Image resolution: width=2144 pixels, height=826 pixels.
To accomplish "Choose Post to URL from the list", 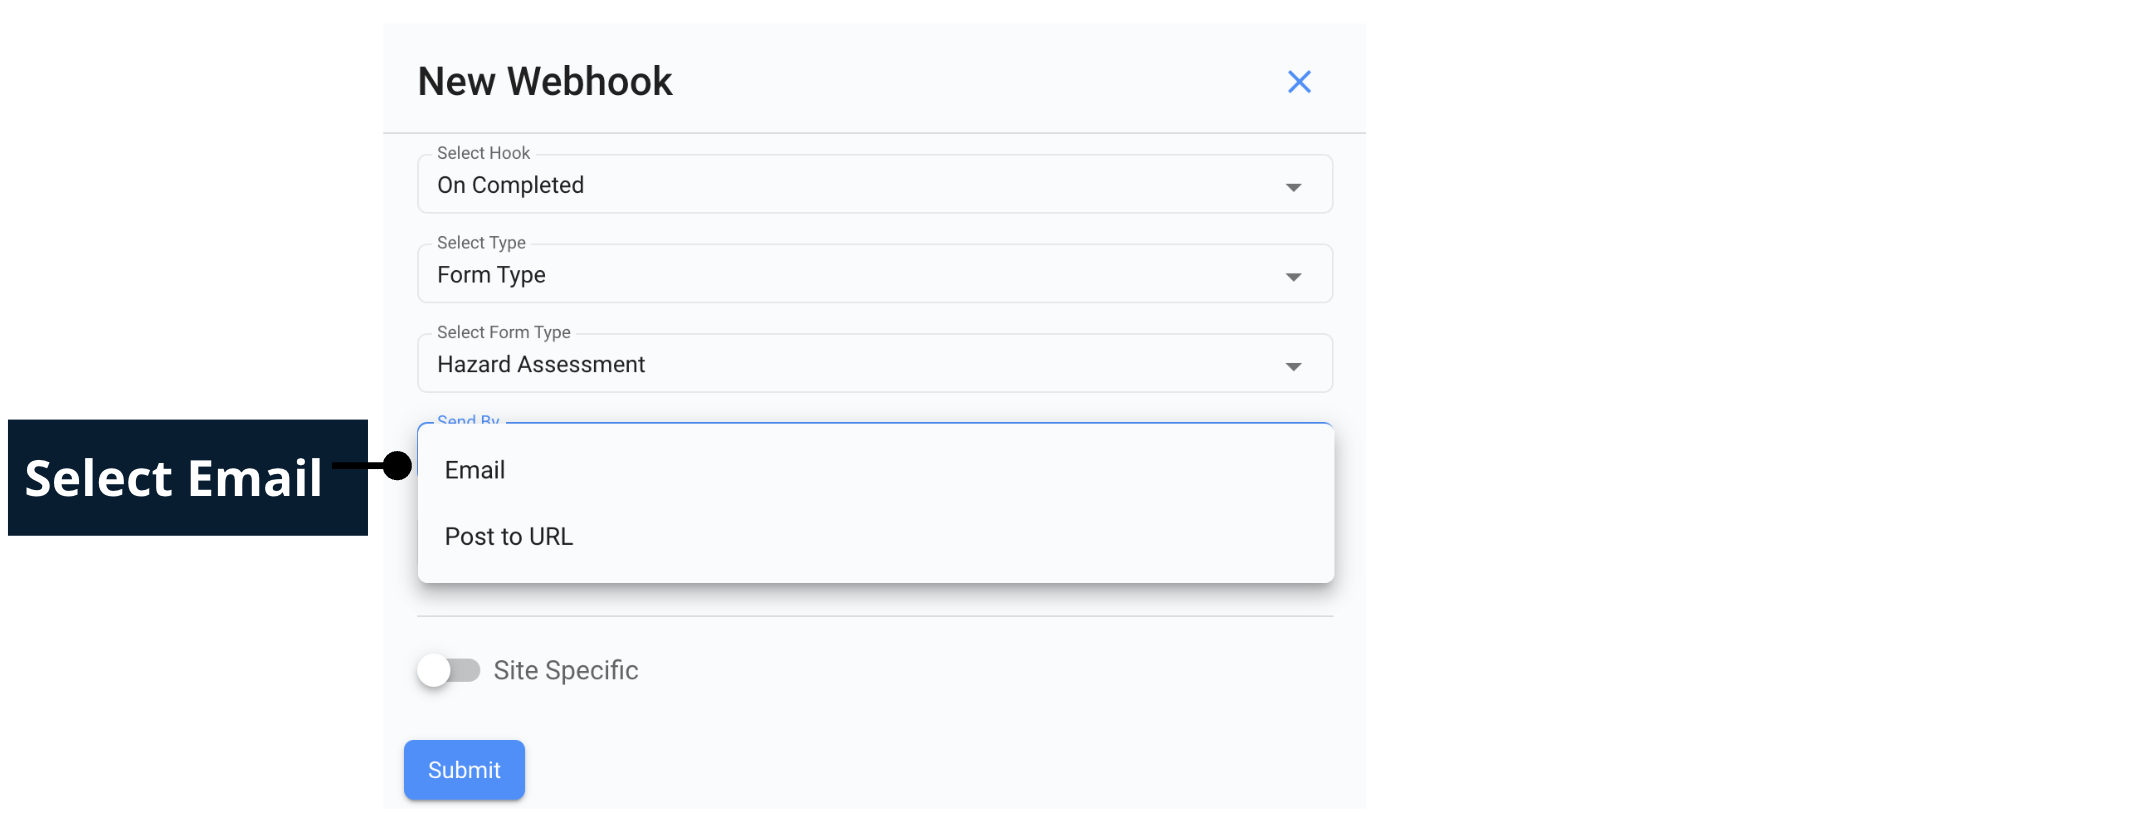I will [508, 536].
